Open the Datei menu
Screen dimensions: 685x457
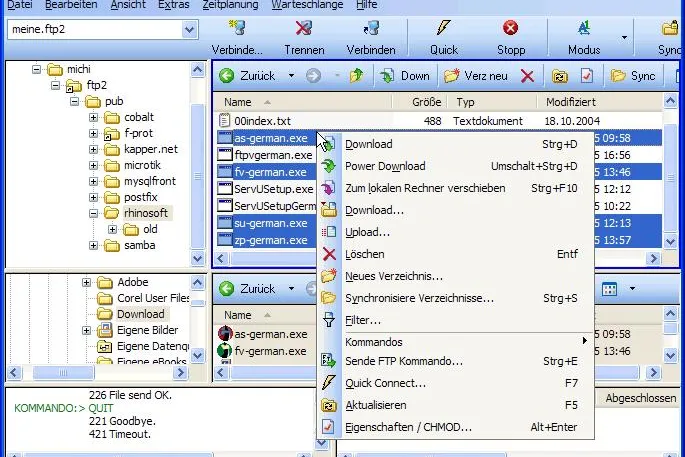click(20, 5)
